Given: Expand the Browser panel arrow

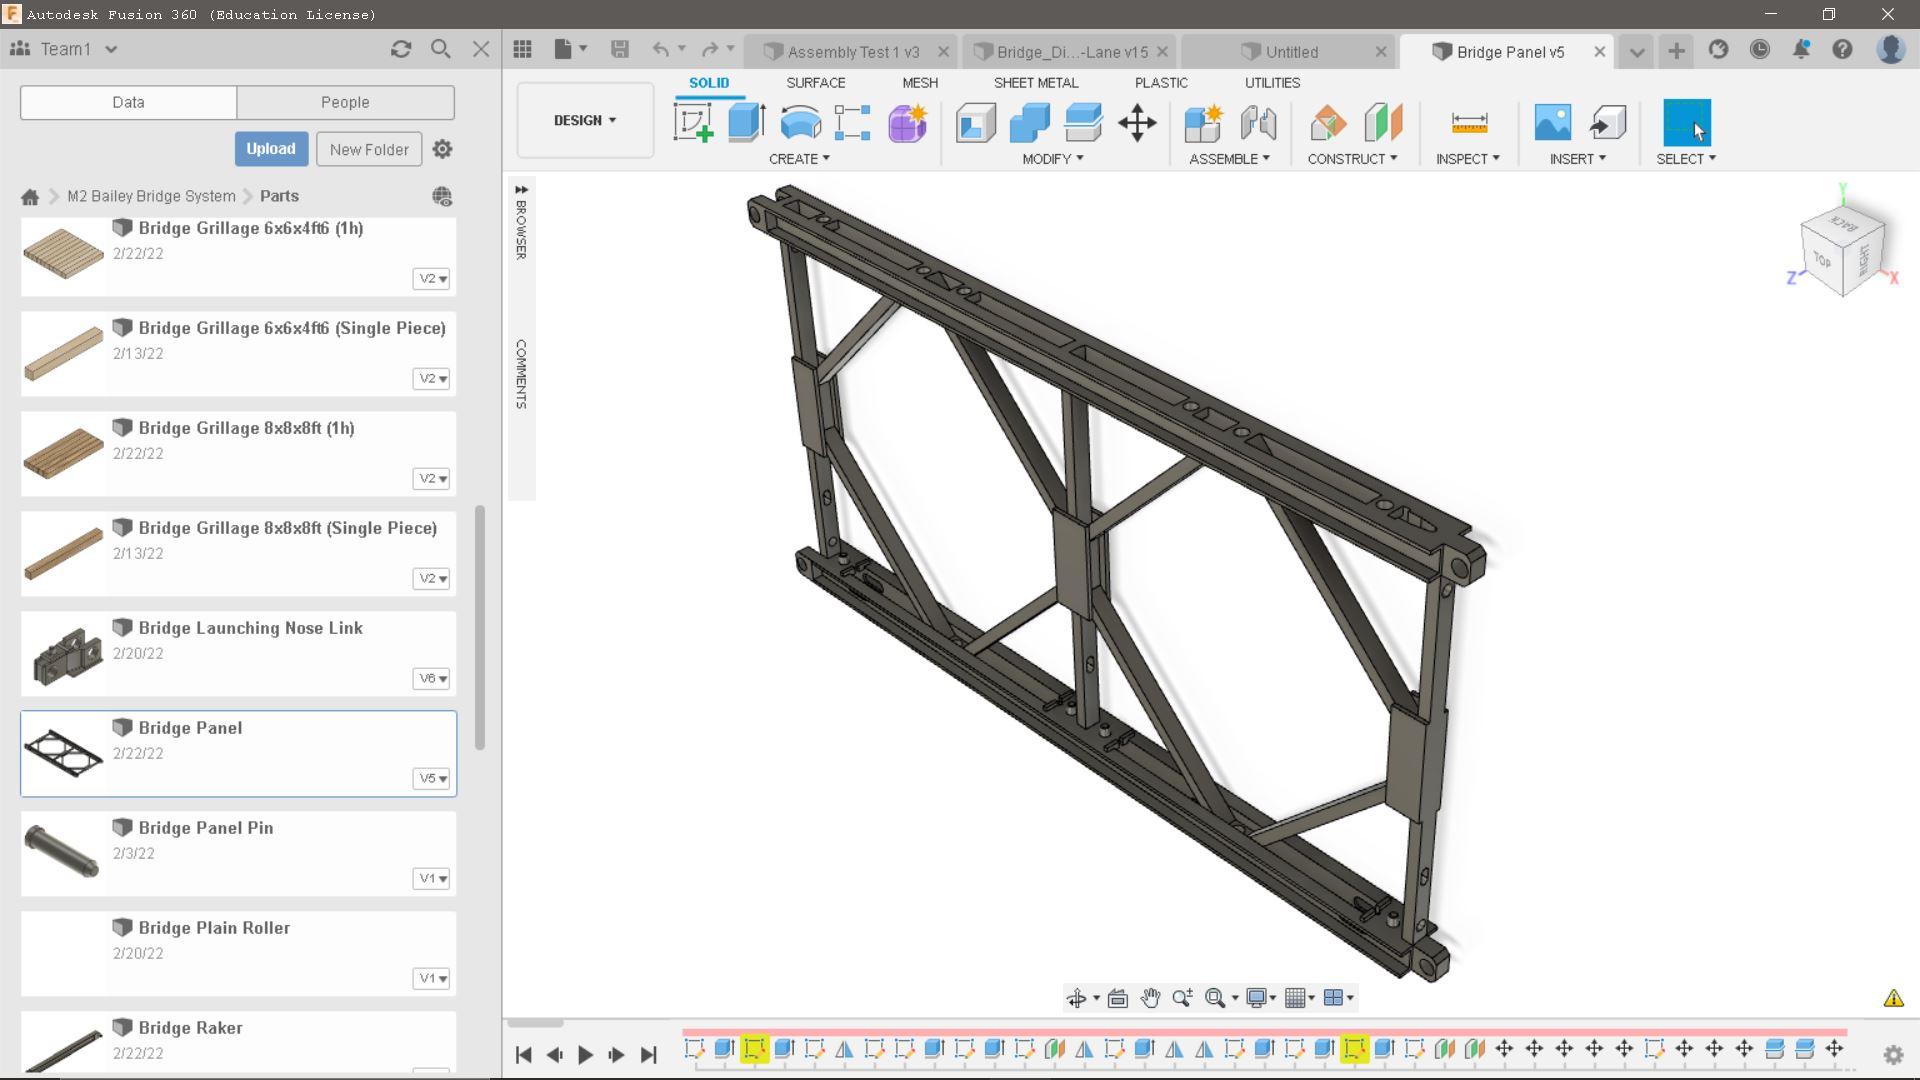Looking at the screenshot, I should [x=521, y=188].
